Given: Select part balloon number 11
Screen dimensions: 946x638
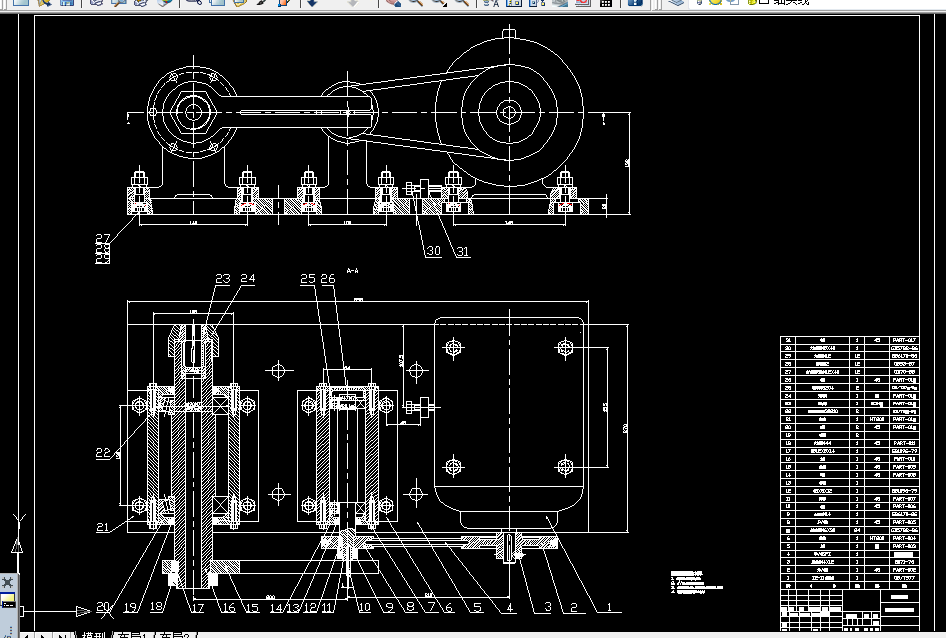Looking at the screenshot, I should (326, 607).
